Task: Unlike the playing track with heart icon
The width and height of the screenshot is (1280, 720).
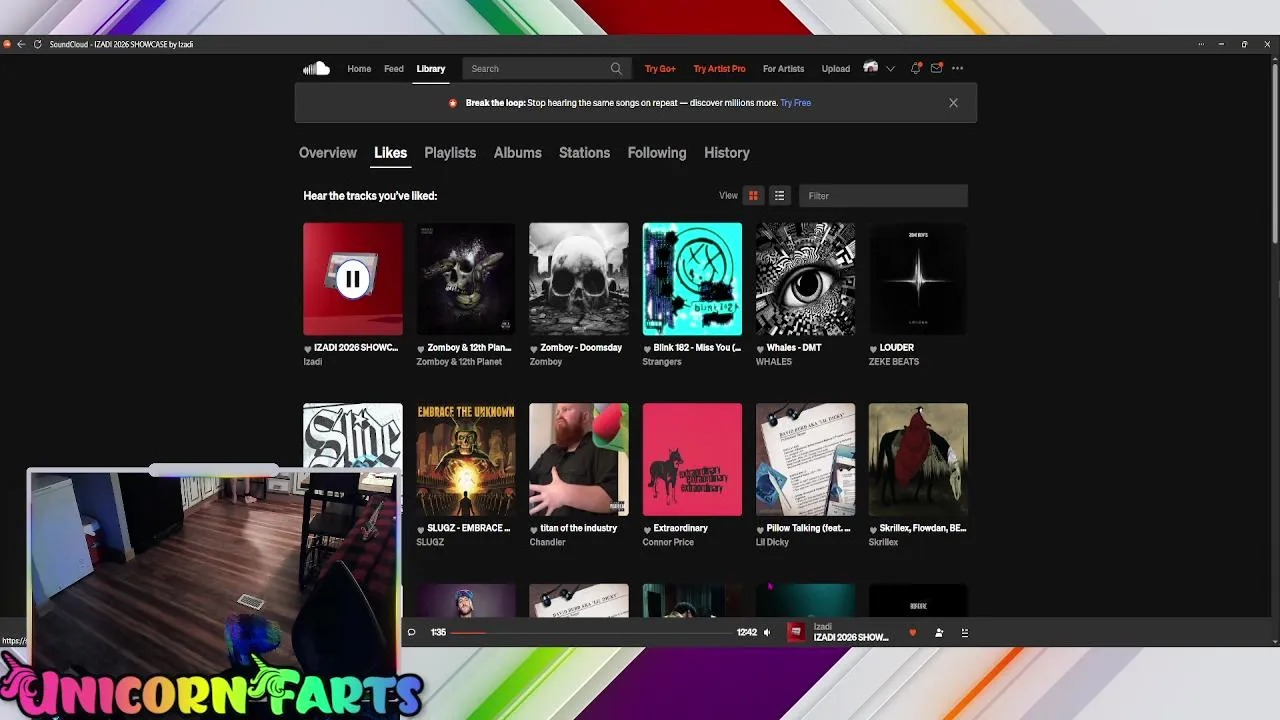Action: click(912, 632)
